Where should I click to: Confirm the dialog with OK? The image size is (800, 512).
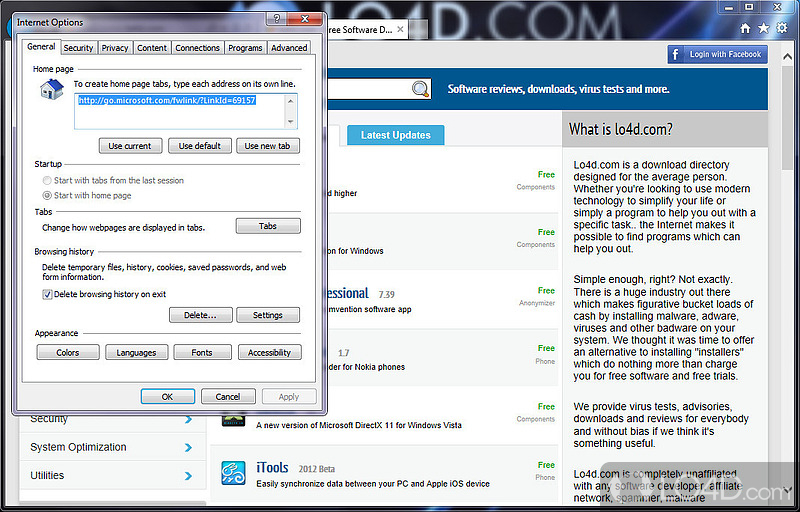(x=167, y=396)
